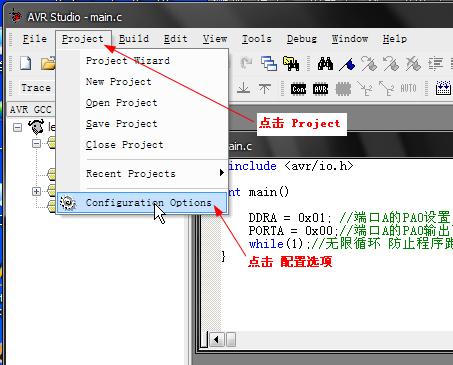The height and width of the screenshot is (365, 453).
Task: Click the dotted grid with down-arrows icon
Action: click(x=443, y=88)
